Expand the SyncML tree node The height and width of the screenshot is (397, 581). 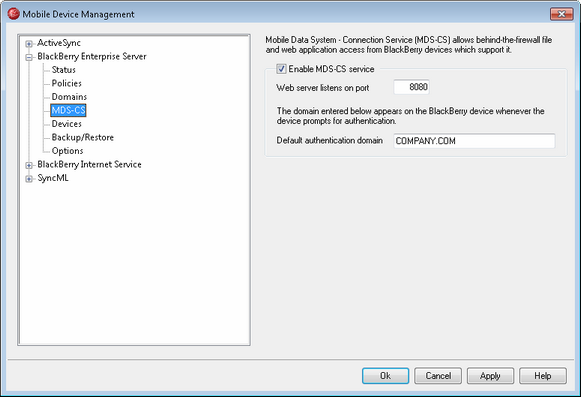pyautogui.click(x=29, y=179)
